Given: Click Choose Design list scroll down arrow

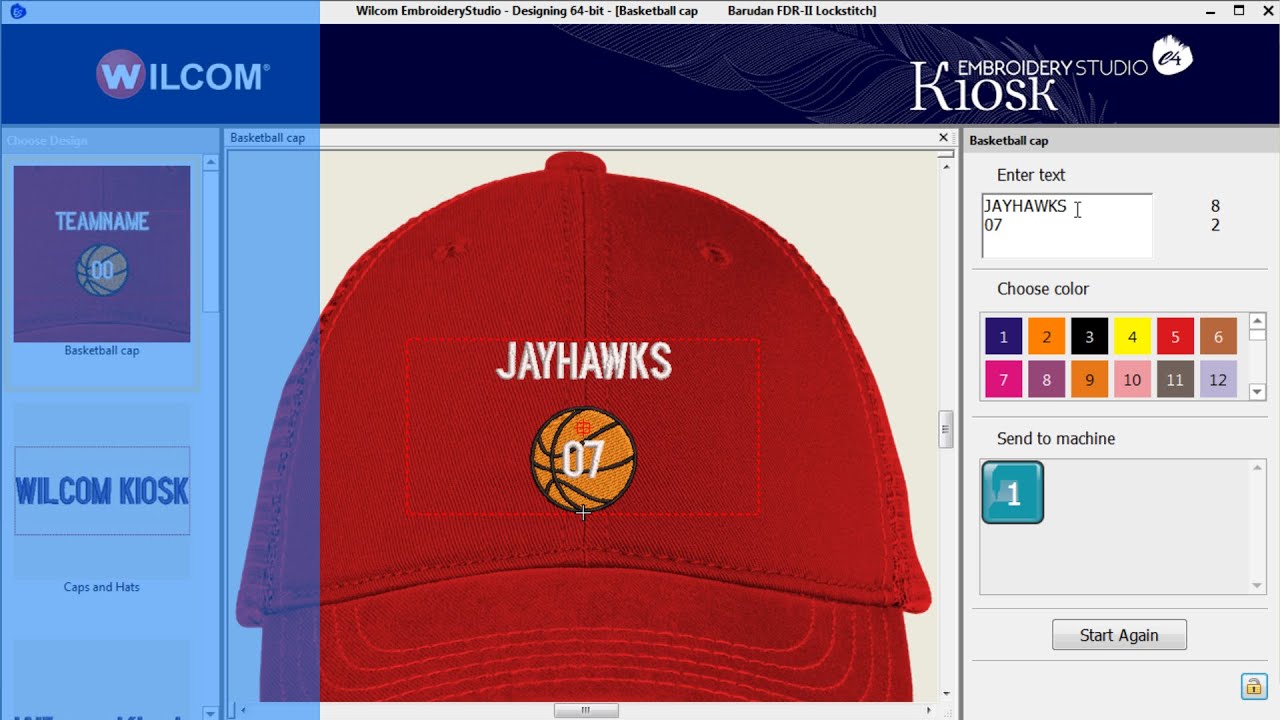Looking at the screenshot, I should pyautogui.click(x=210, y=712).
